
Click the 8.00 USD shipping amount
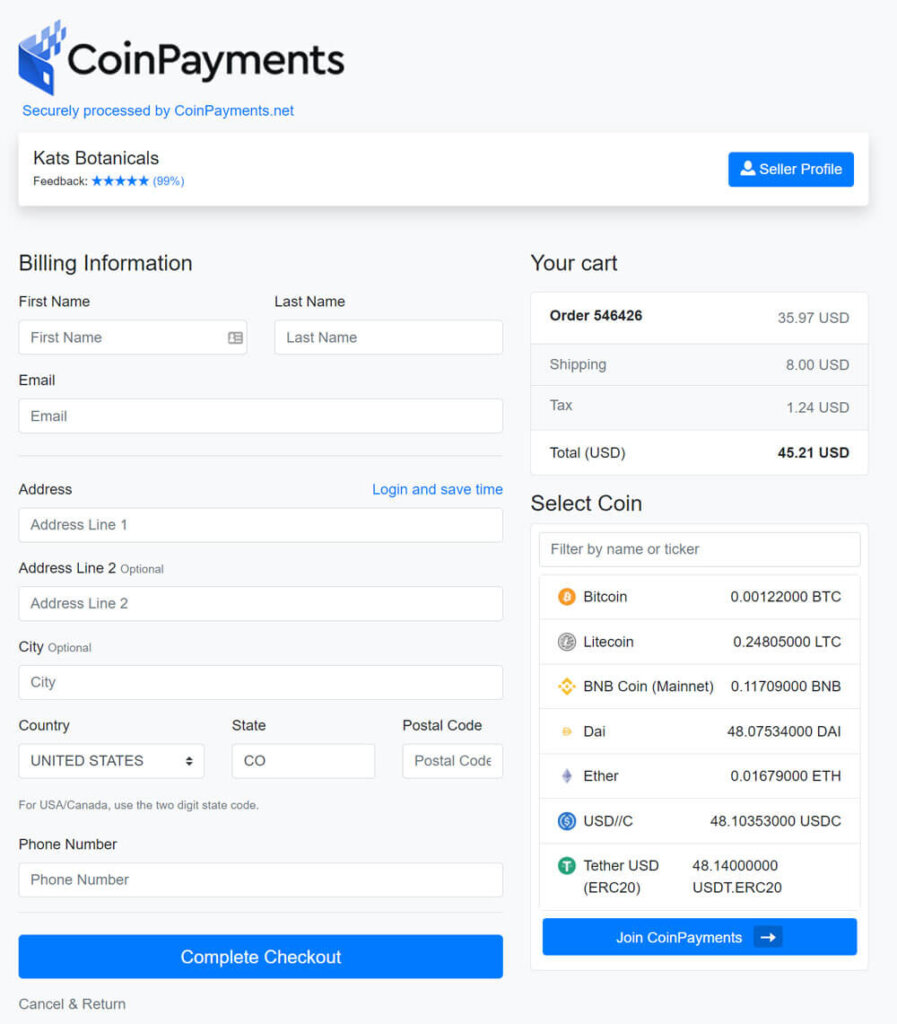pyautogui.click(x=817, y=365)
